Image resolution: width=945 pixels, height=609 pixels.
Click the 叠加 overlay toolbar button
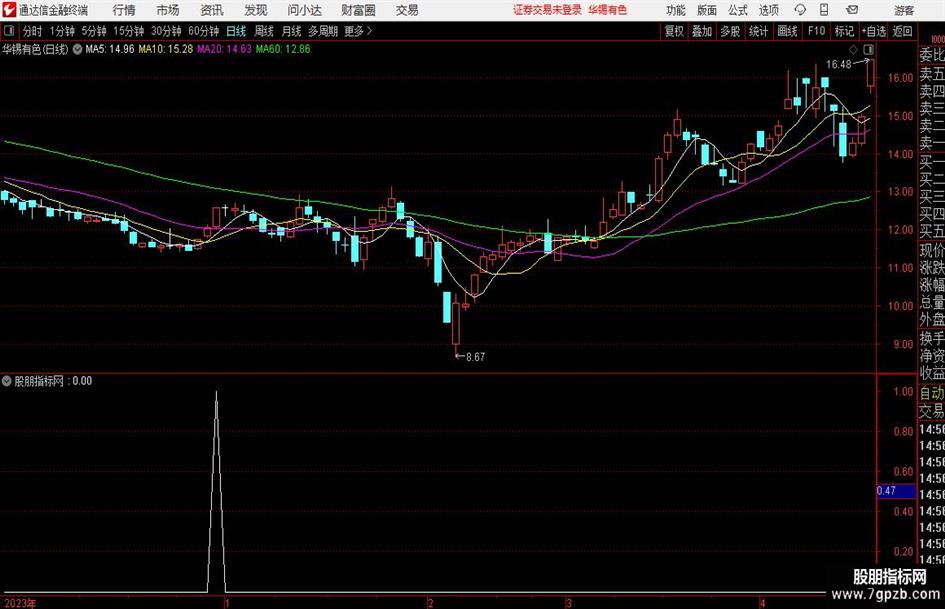702,31
